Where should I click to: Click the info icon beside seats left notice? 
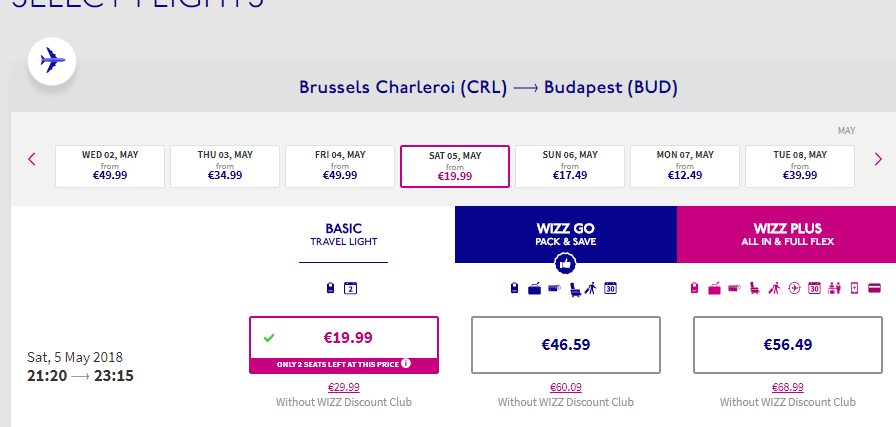click(406, 363)
